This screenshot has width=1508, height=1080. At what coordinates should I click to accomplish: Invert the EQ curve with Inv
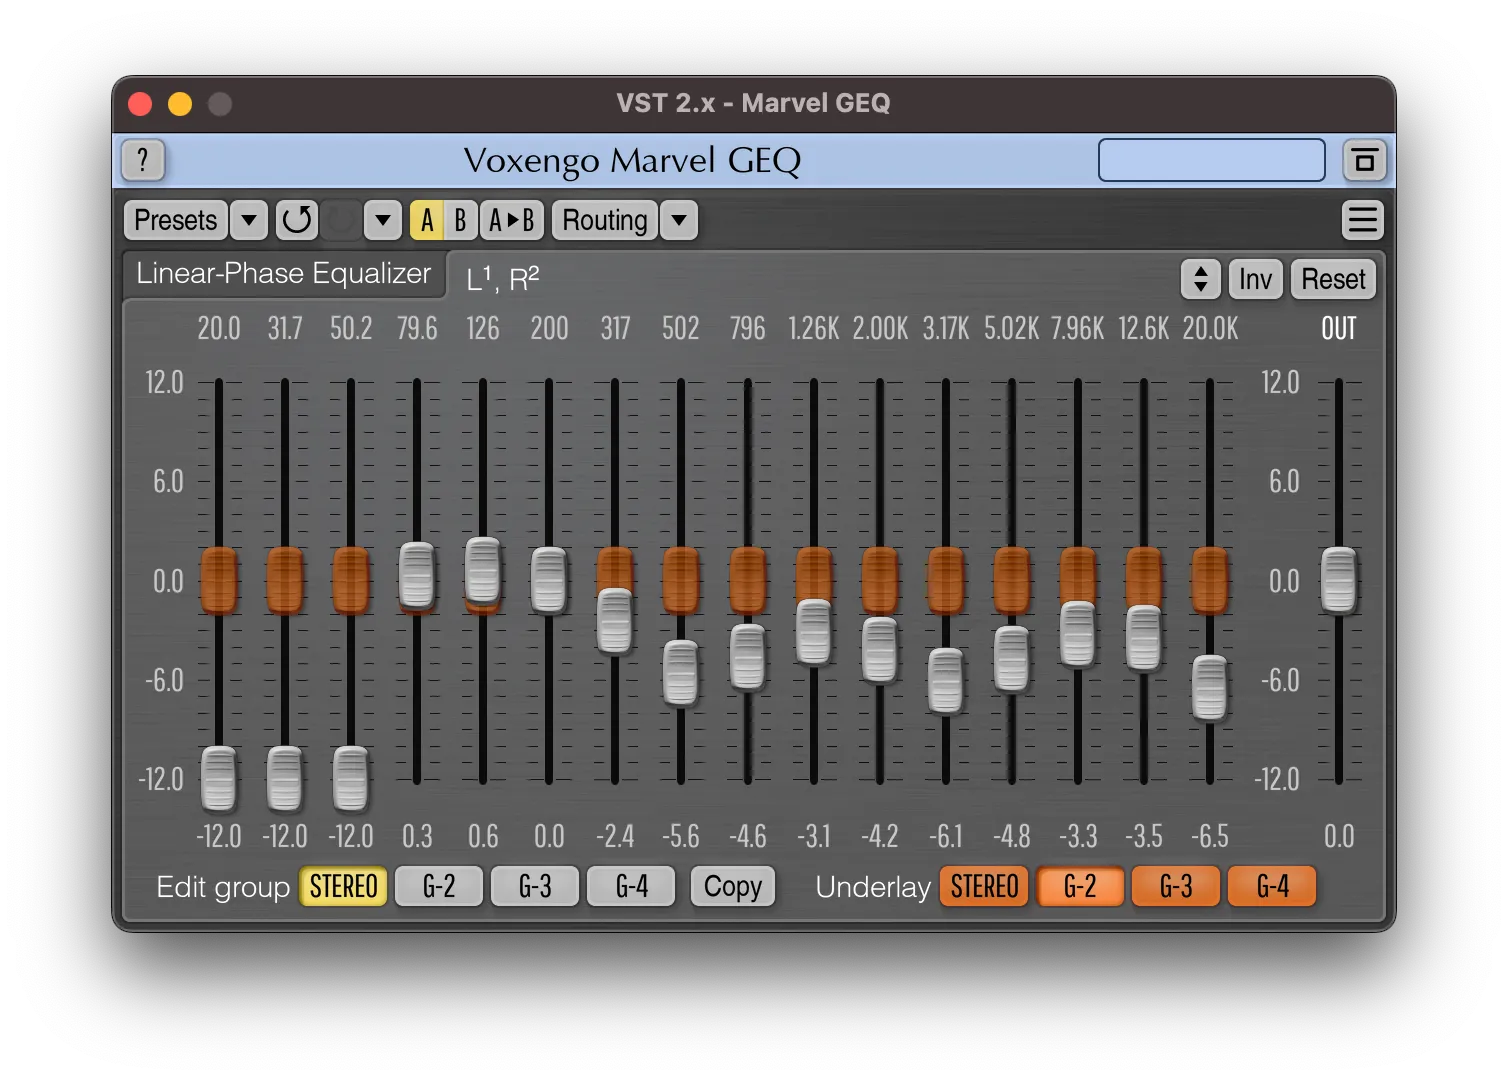click(1255, 279)
